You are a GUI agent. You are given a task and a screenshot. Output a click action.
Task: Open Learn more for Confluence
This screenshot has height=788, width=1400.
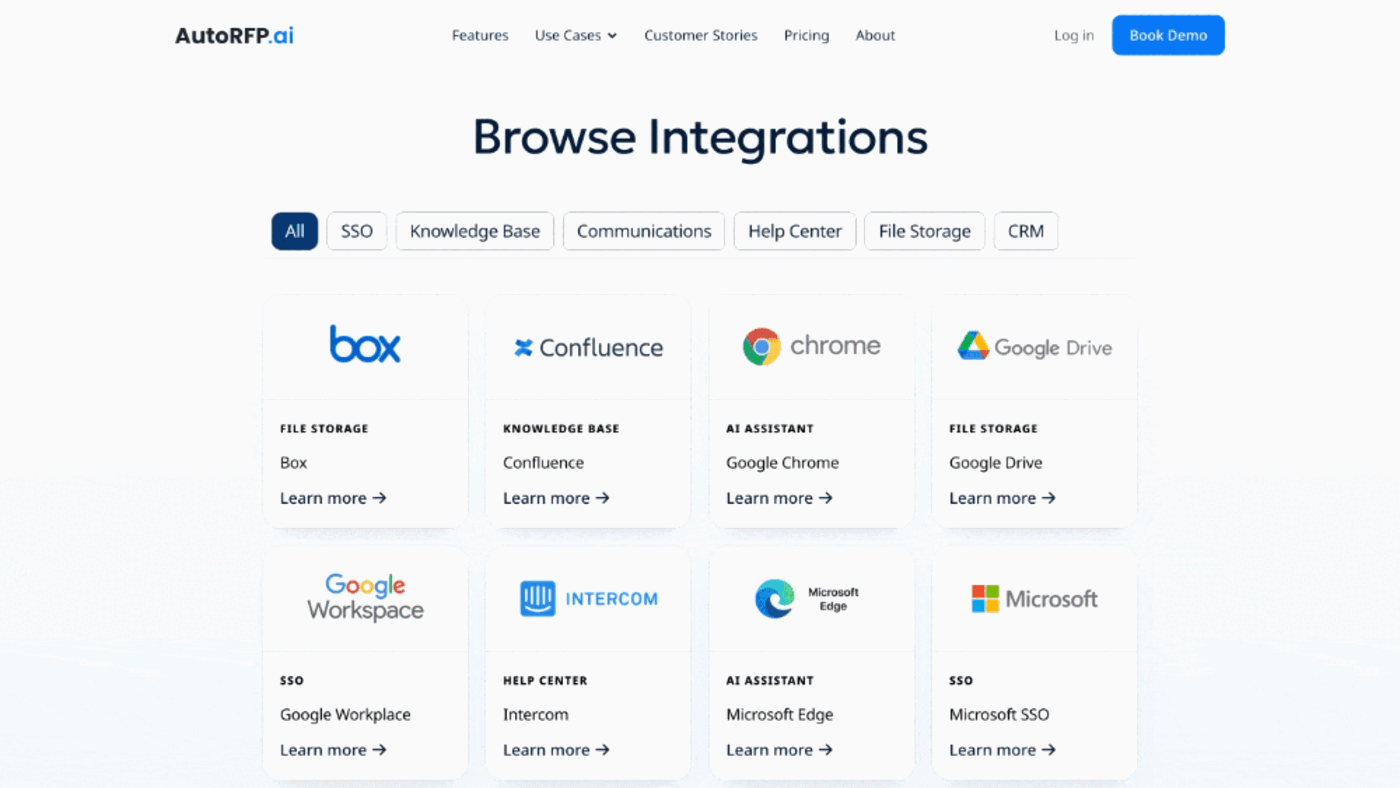click(556, 497)
